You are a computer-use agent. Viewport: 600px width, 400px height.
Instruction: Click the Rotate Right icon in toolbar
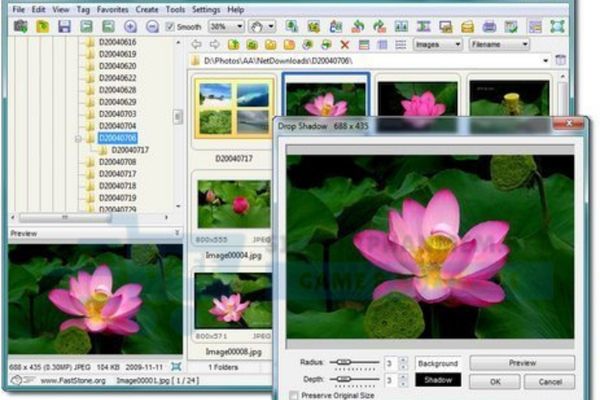[x=380, y=26]
